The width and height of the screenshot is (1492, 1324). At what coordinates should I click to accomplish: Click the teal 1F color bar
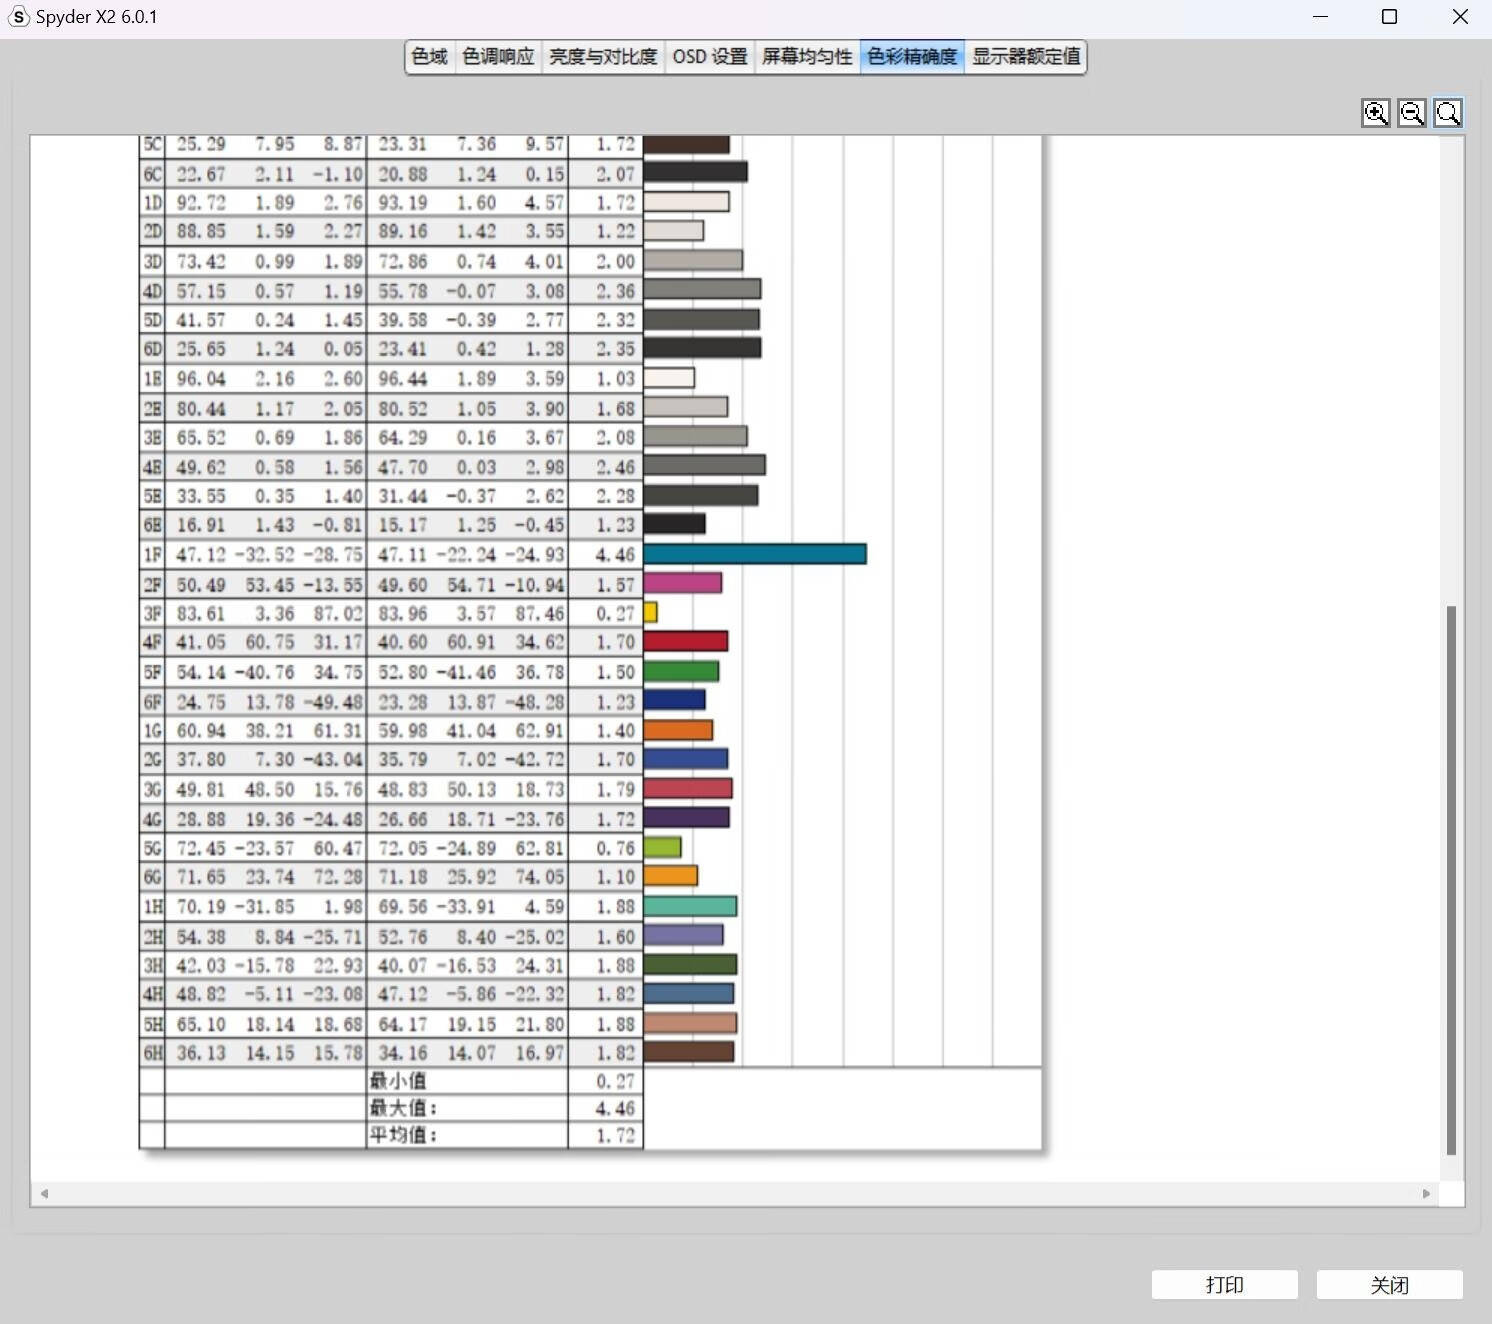[755, 554]
